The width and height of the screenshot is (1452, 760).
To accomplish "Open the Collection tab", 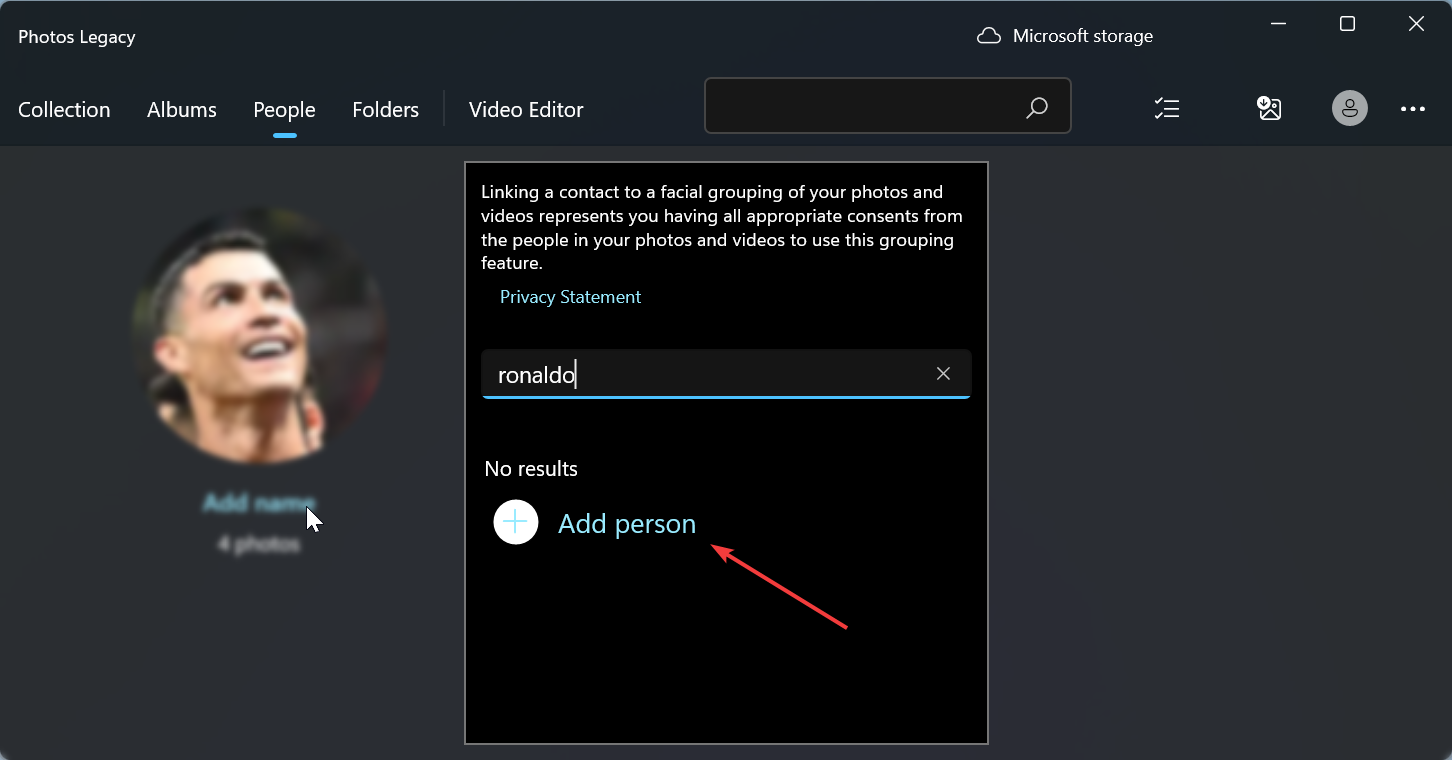I will [64, 110].
